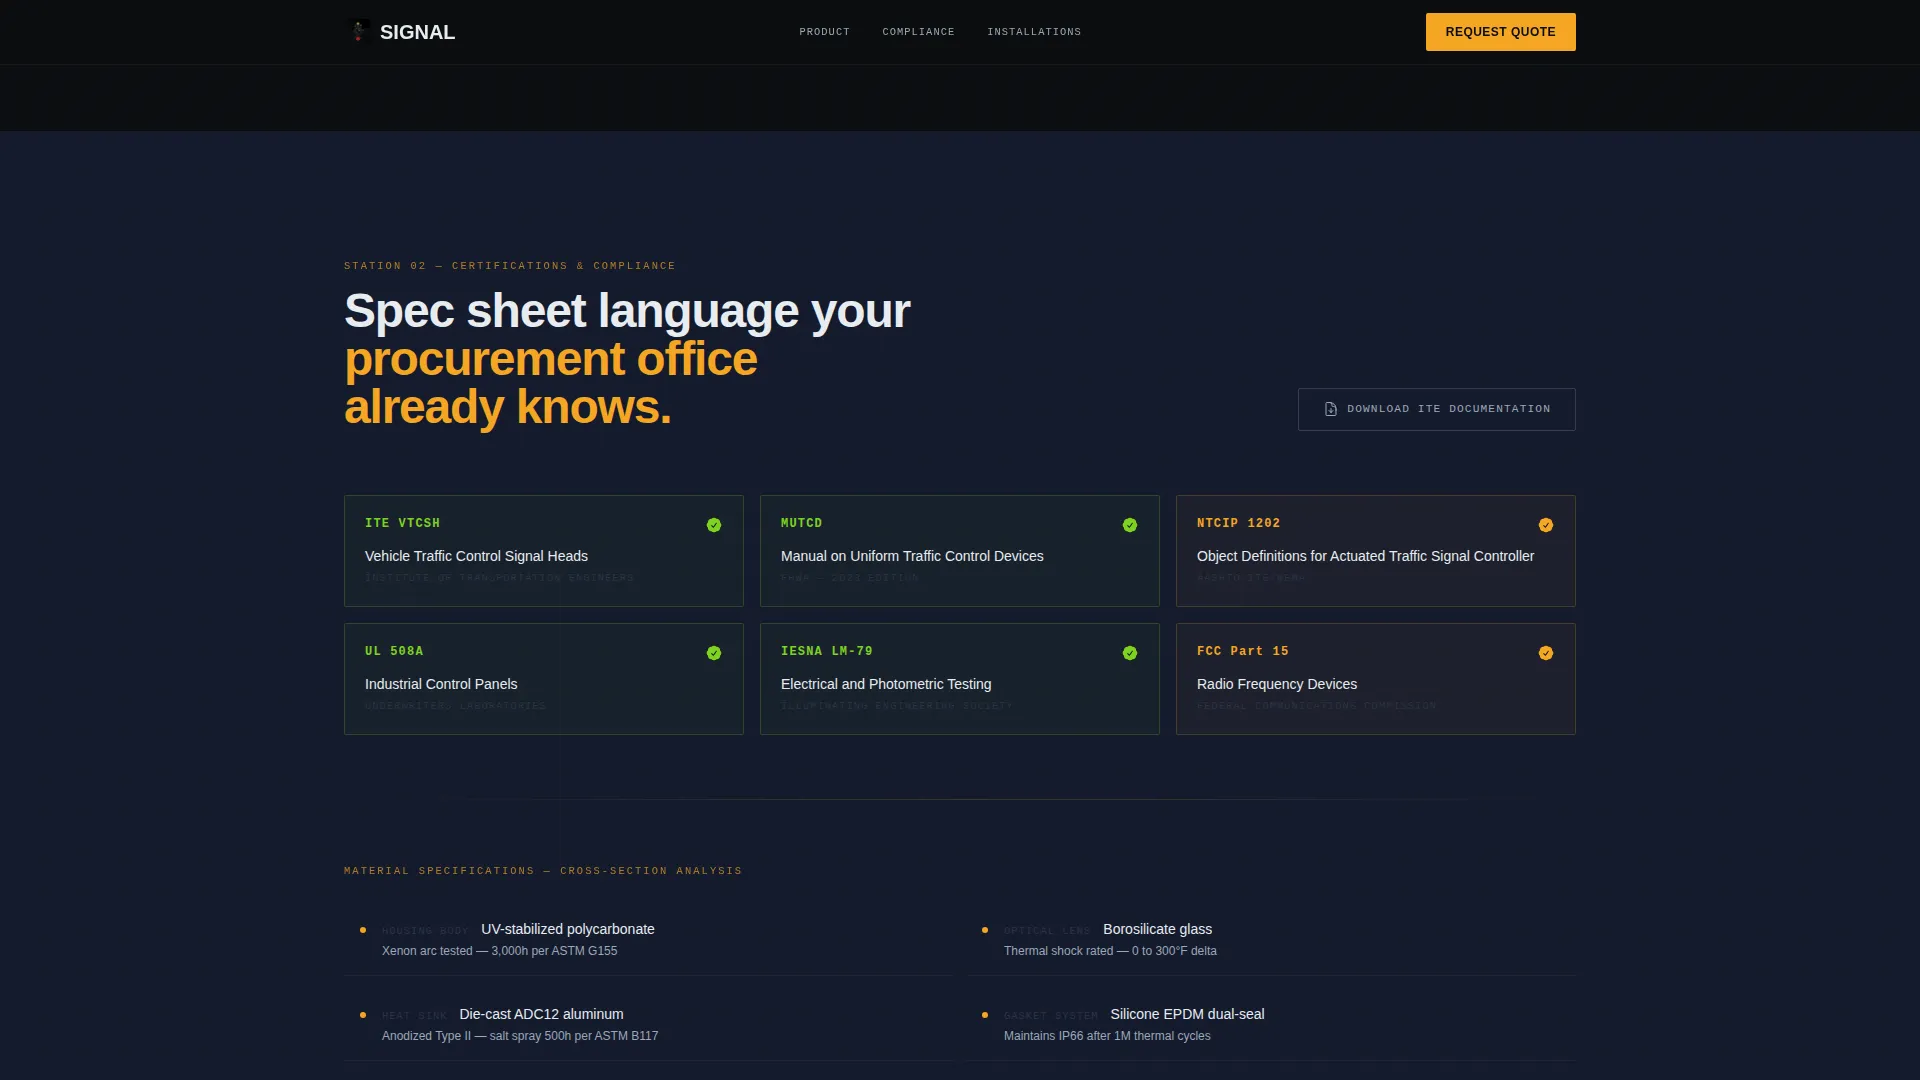Select the ITE VTCSH code label
The height and width of the screenshot is (1080, 1920).
pos(402,523)
